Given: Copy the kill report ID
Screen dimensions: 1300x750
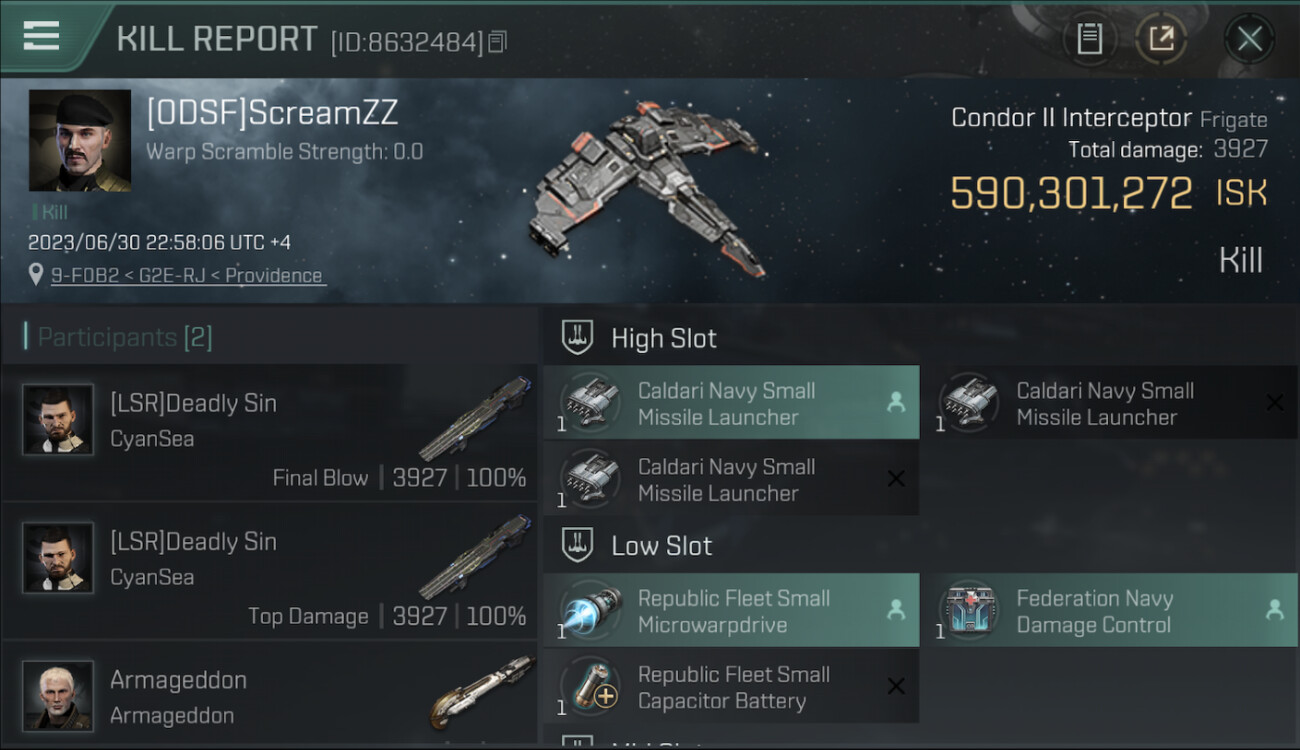Looking at the screenshot, I should pyautogui.click(x=498, y=41).
